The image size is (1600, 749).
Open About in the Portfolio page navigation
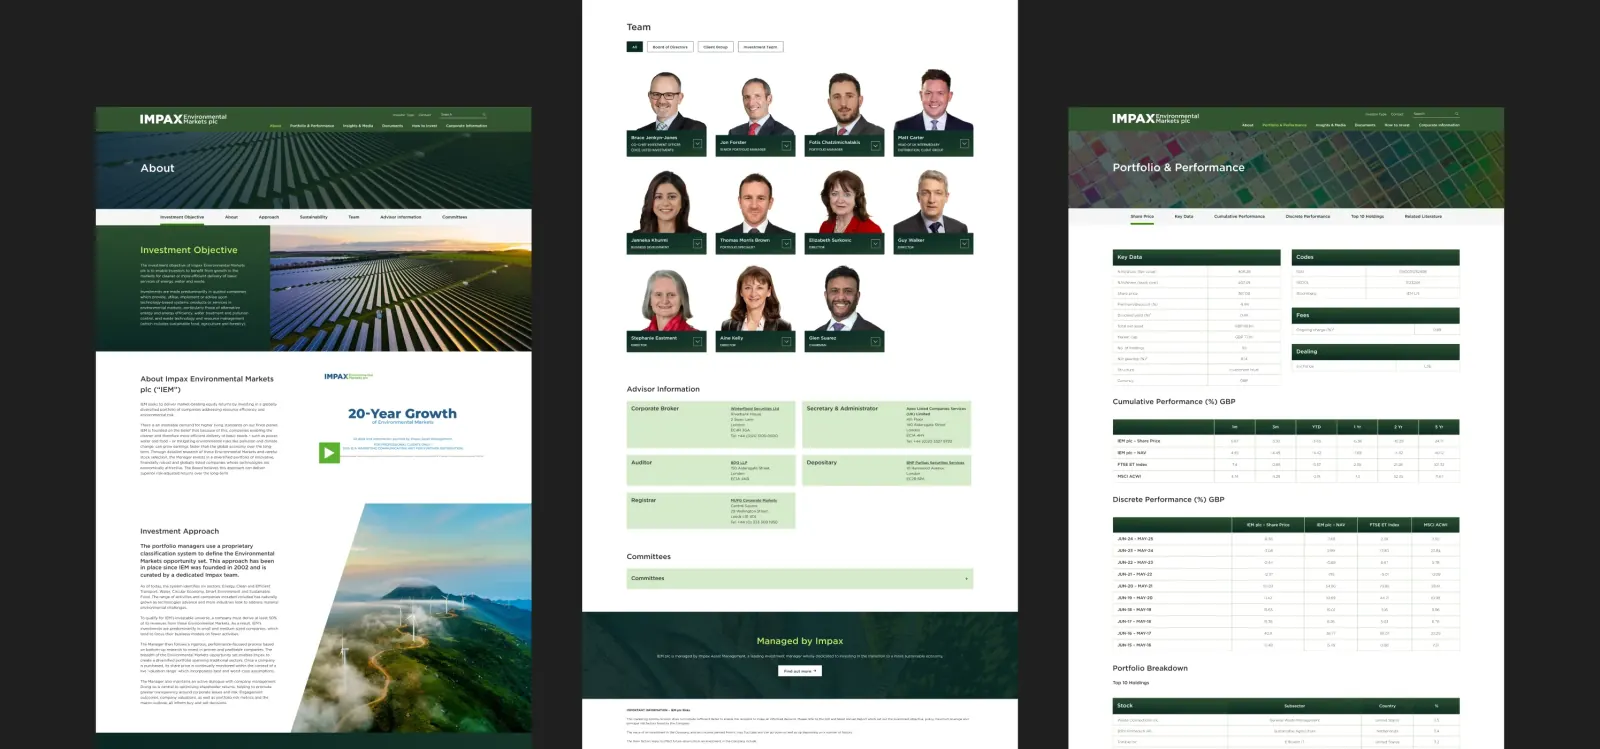(x=1248, y=125)
